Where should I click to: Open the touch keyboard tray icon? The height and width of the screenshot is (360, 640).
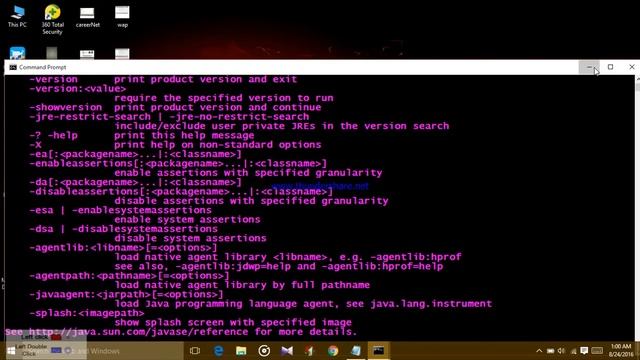click(x=597, y=351)
